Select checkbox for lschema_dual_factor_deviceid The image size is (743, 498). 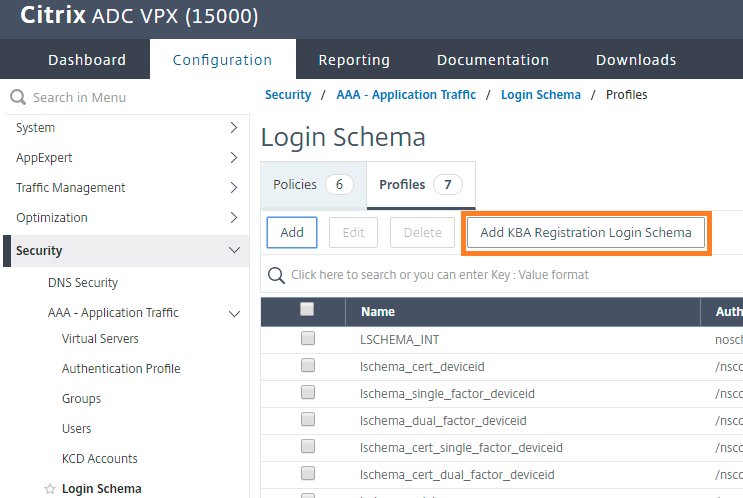tap(308, 419)
